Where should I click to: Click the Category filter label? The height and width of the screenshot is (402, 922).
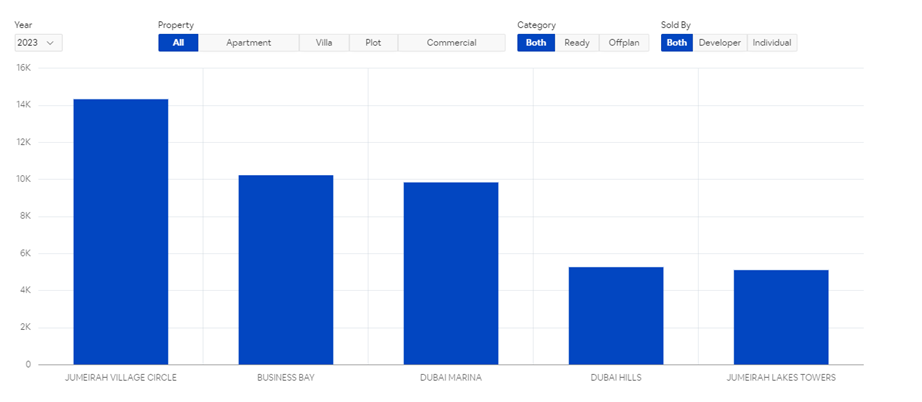coord(536,25)
